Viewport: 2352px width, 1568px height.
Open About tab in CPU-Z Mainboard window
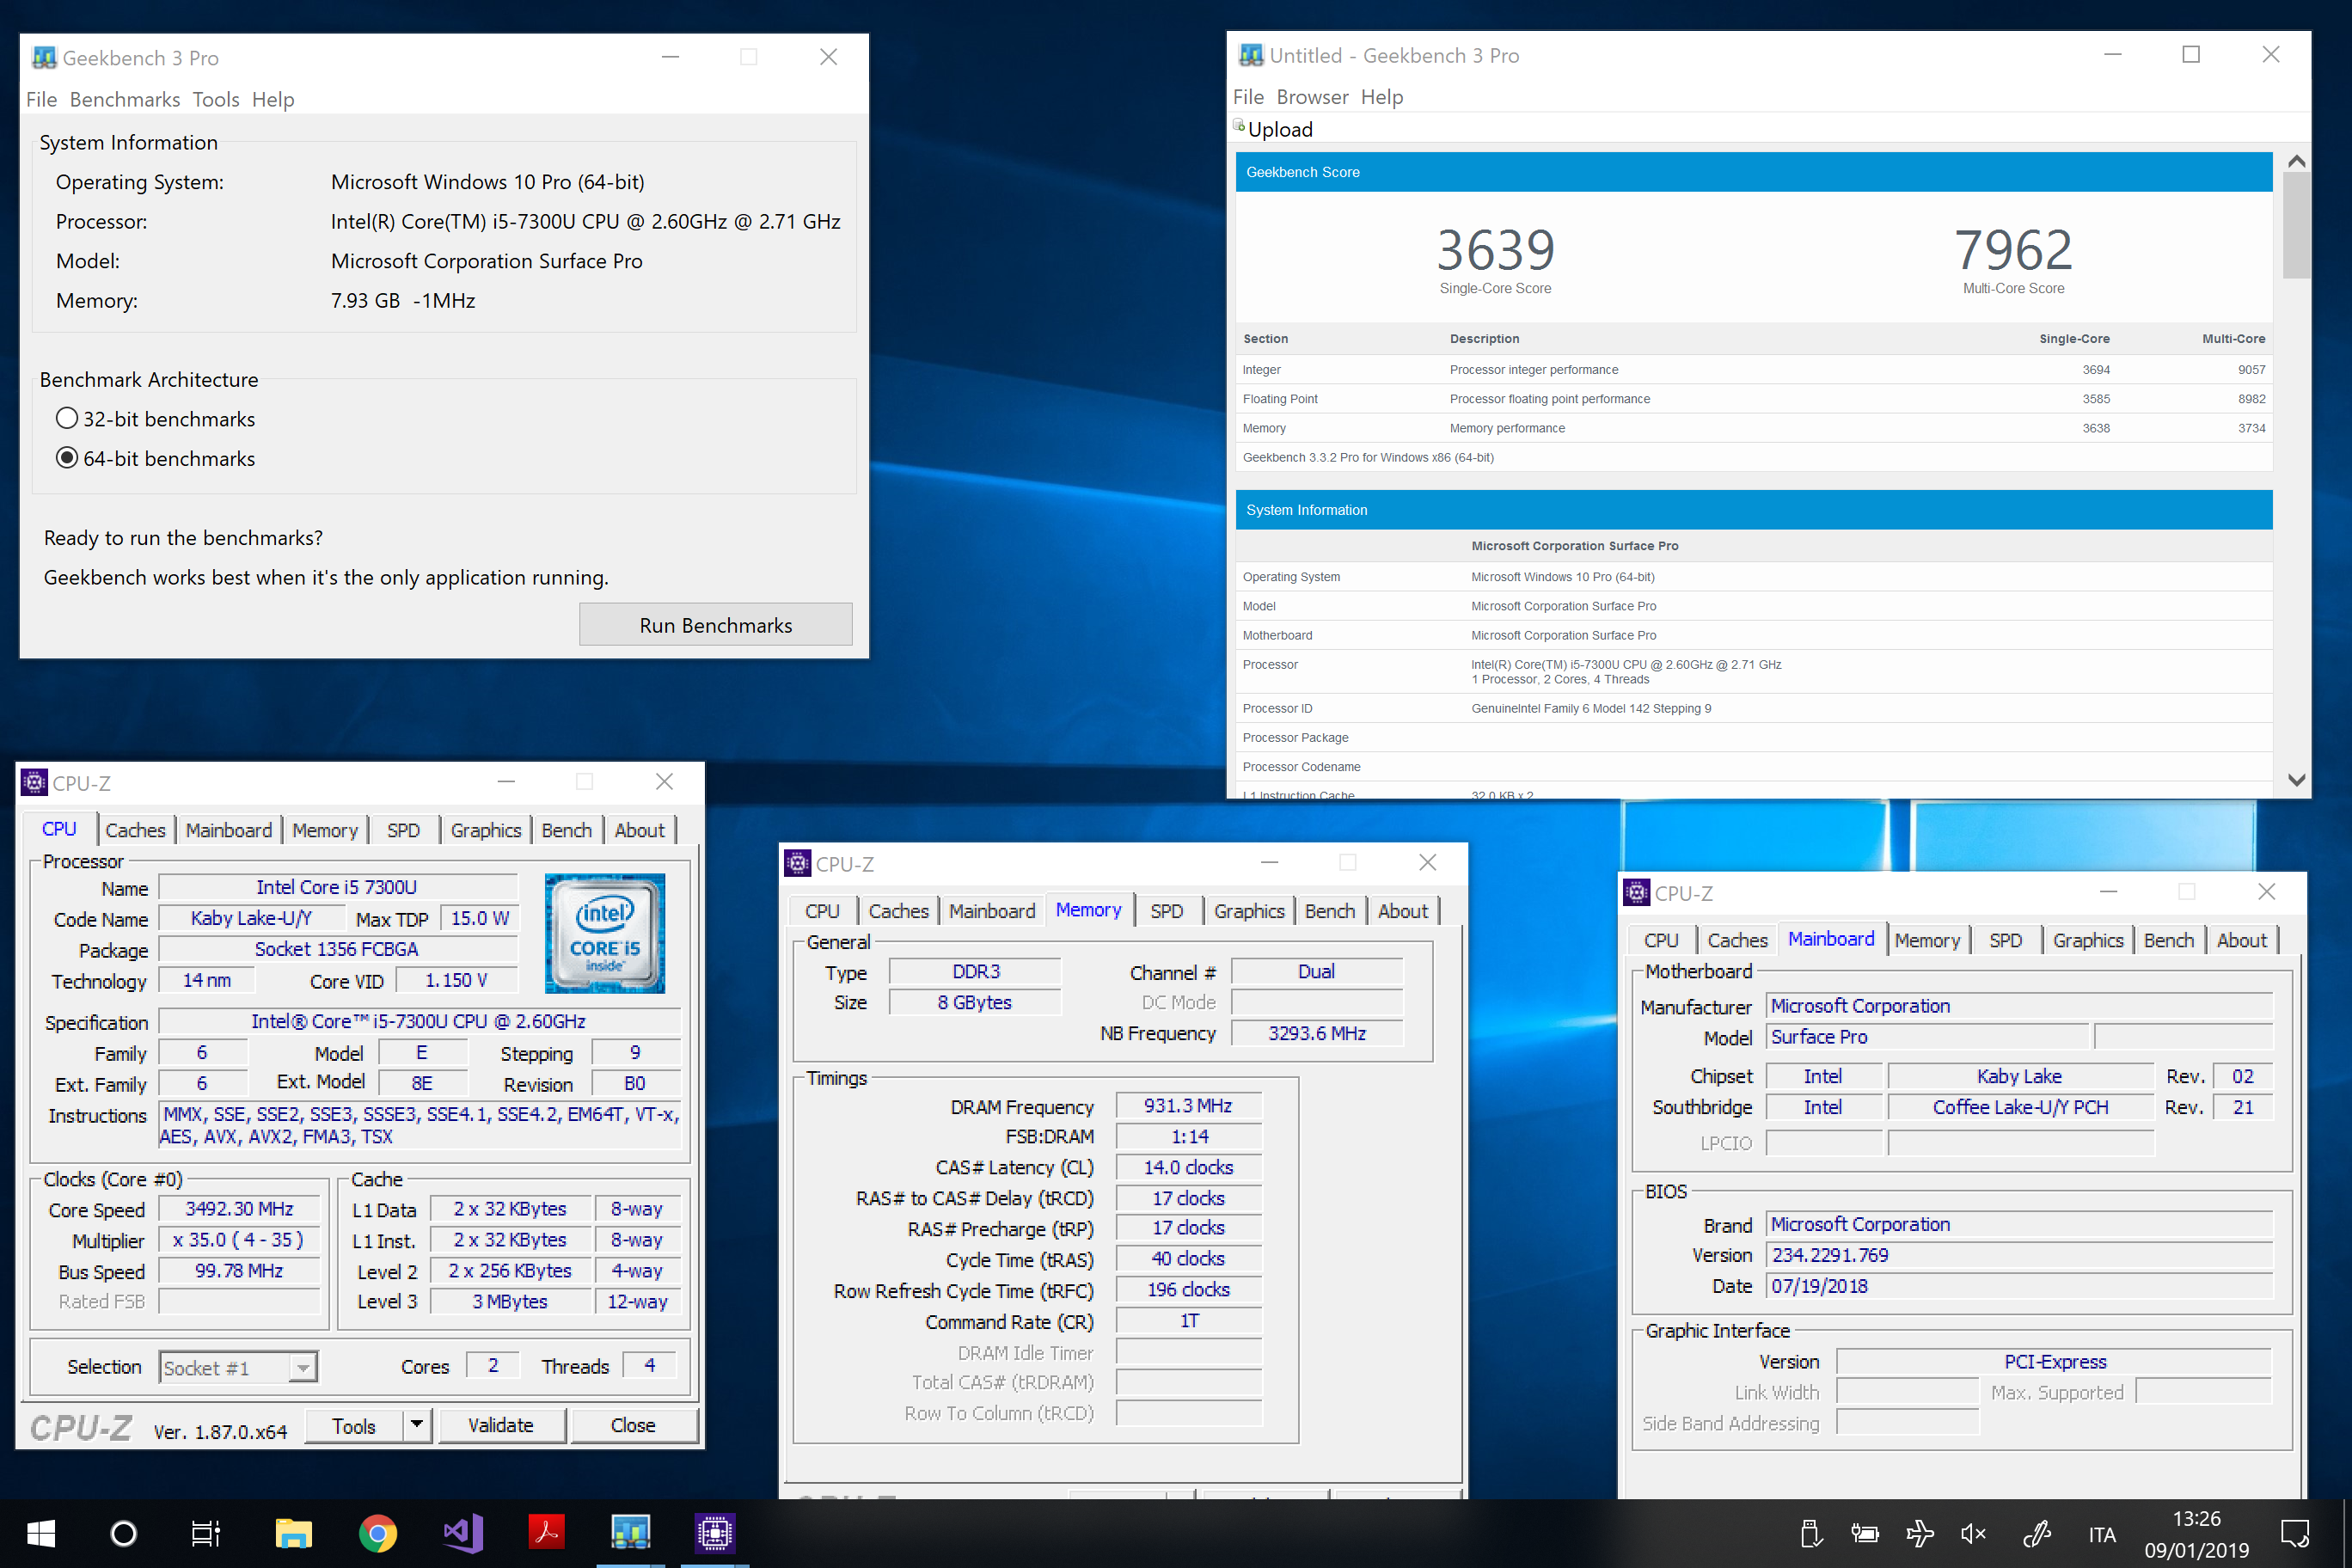(2241, 940)
